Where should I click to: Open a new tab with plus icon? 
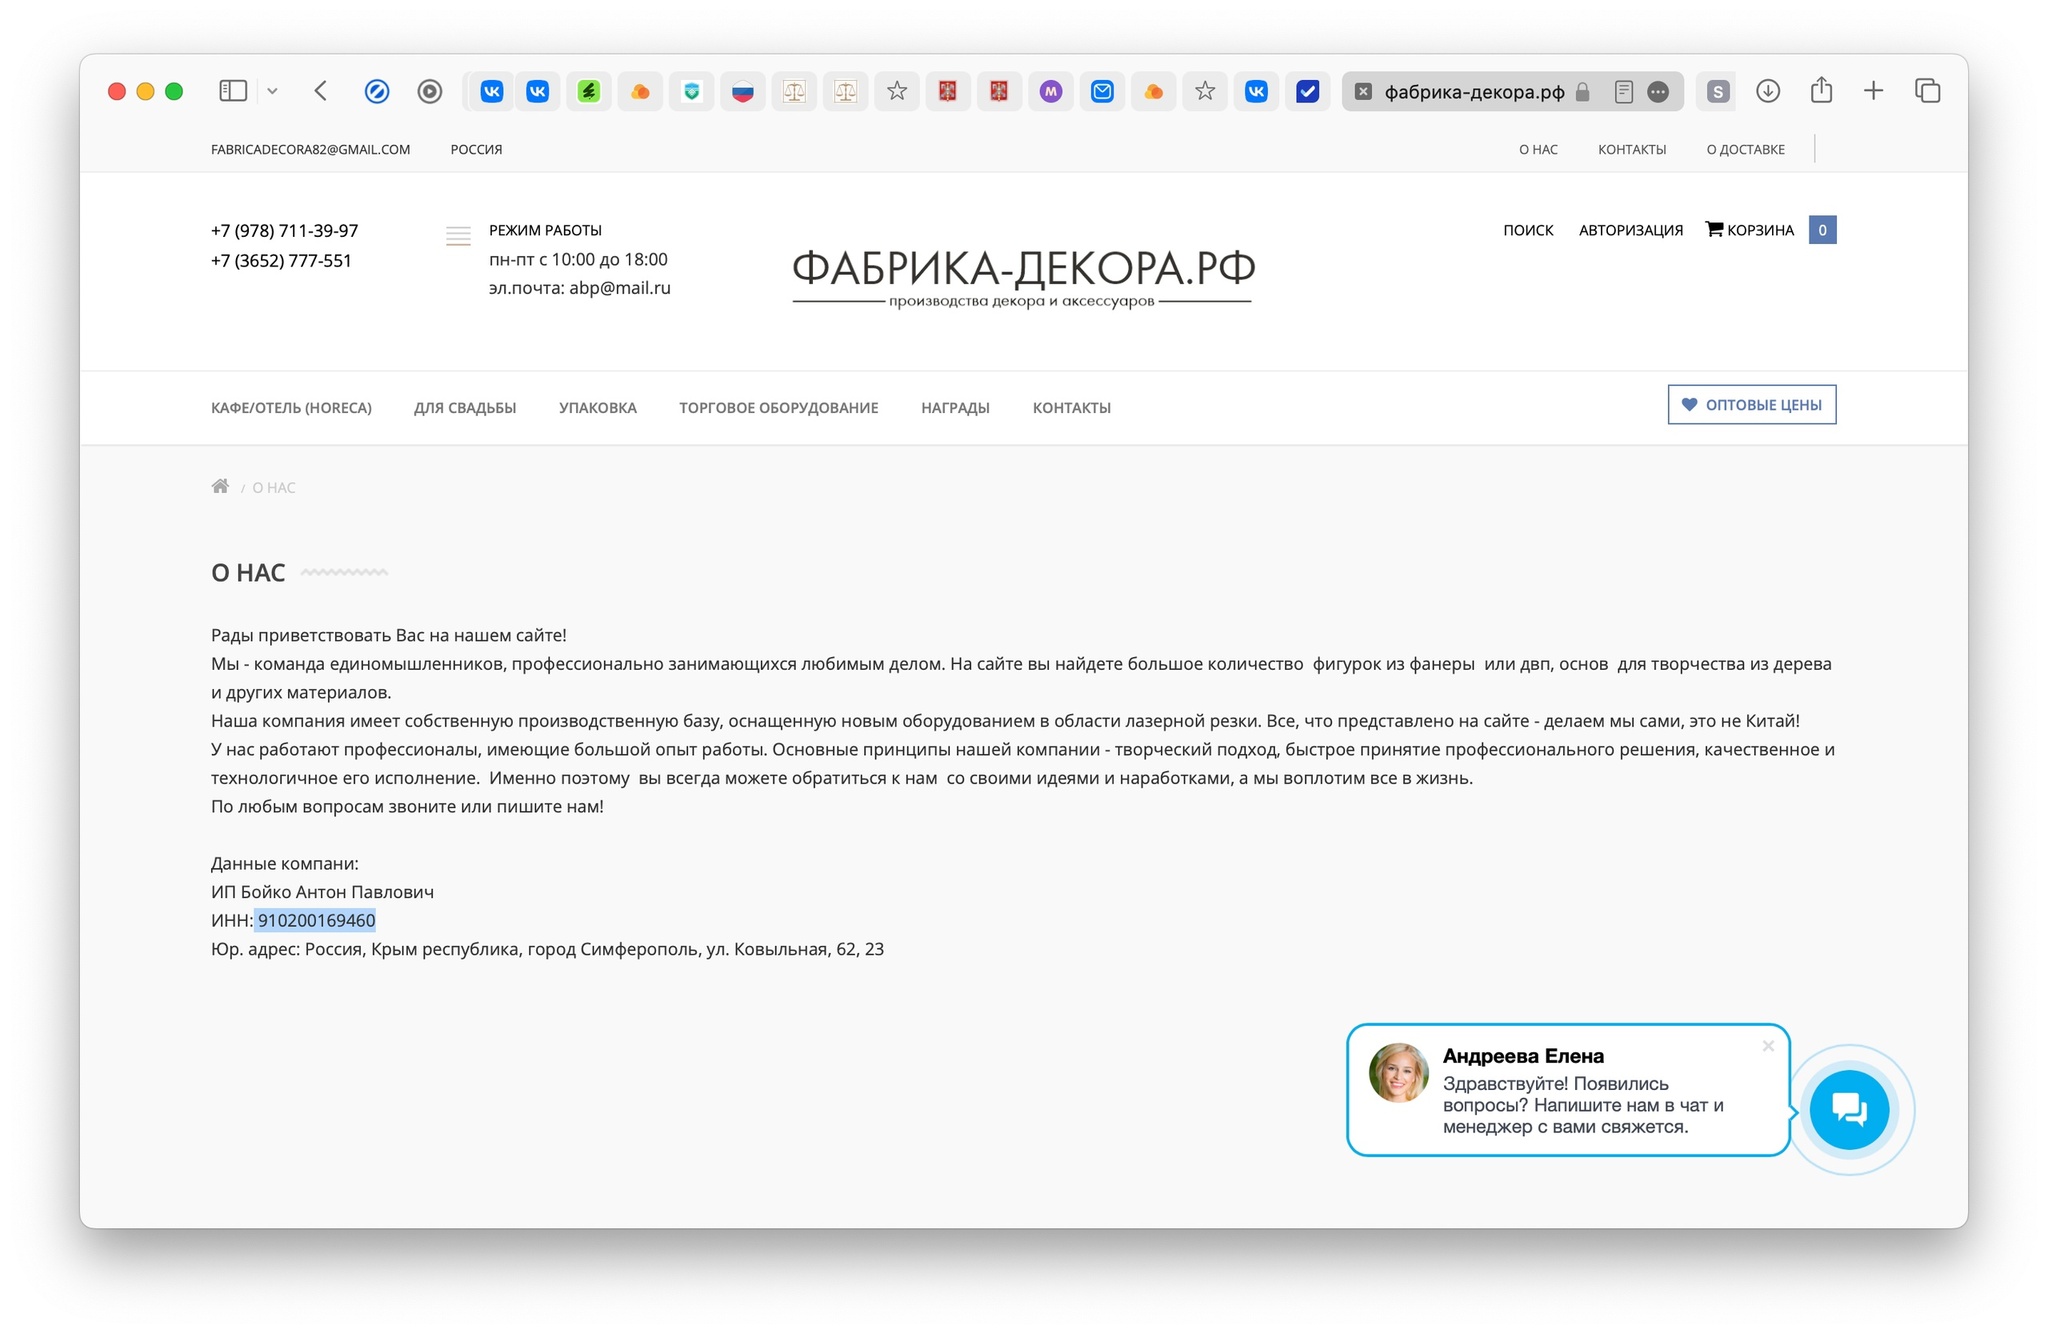pos(1873,91)
